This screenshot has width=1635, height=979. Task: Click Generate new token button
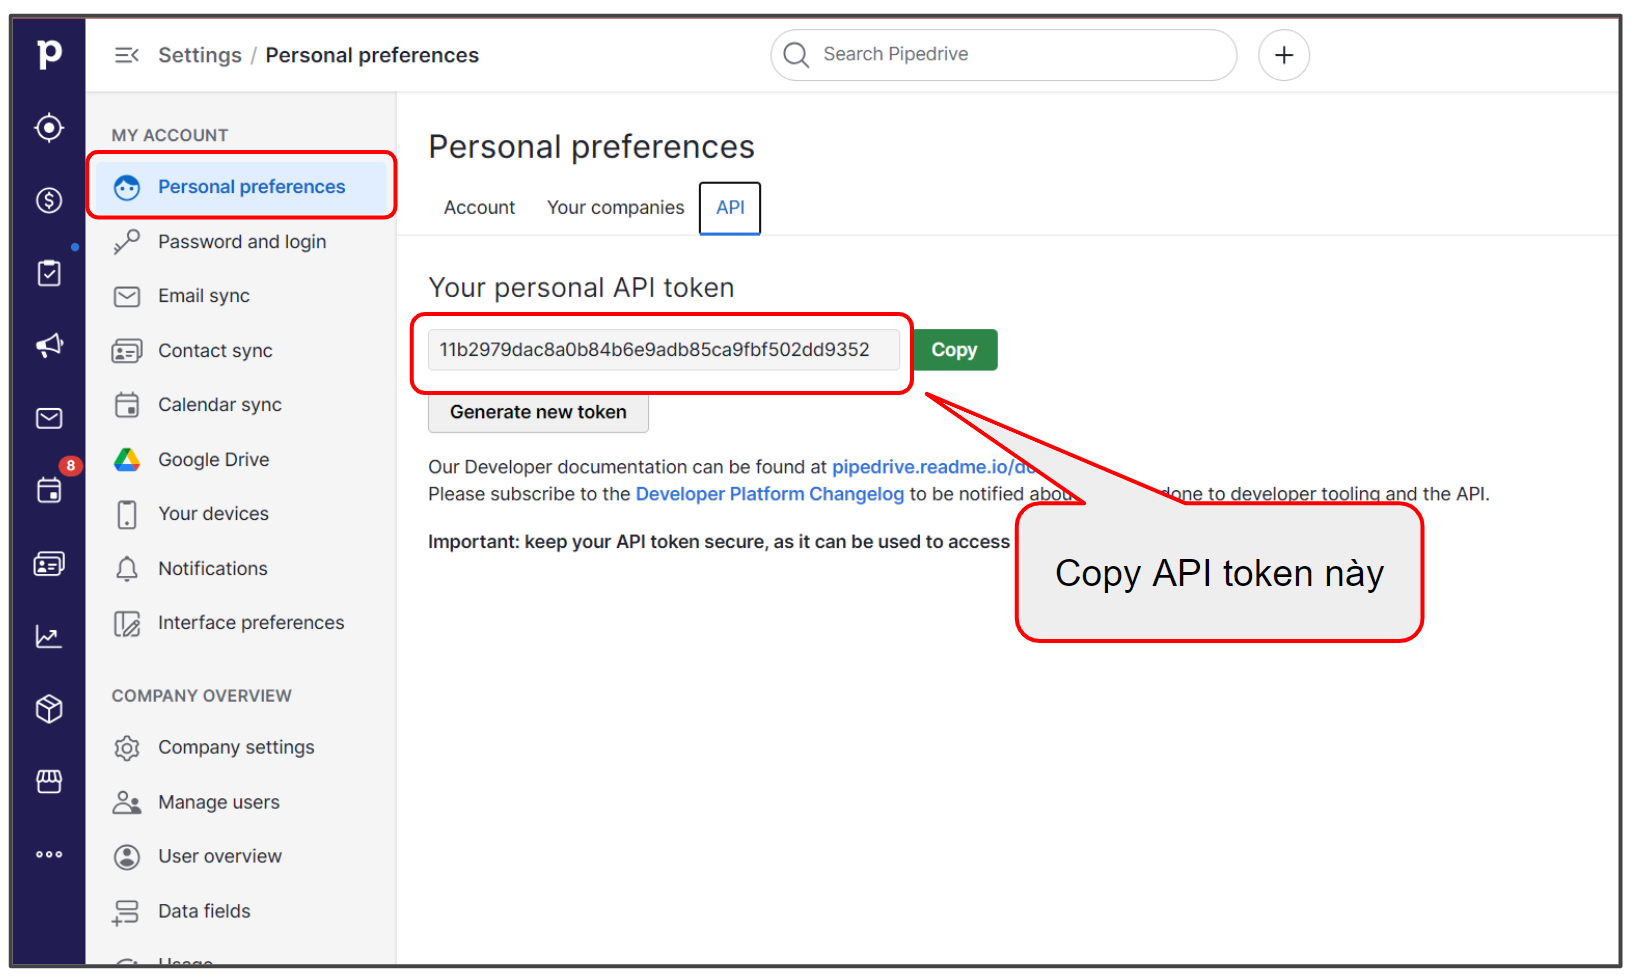point(538,412)
